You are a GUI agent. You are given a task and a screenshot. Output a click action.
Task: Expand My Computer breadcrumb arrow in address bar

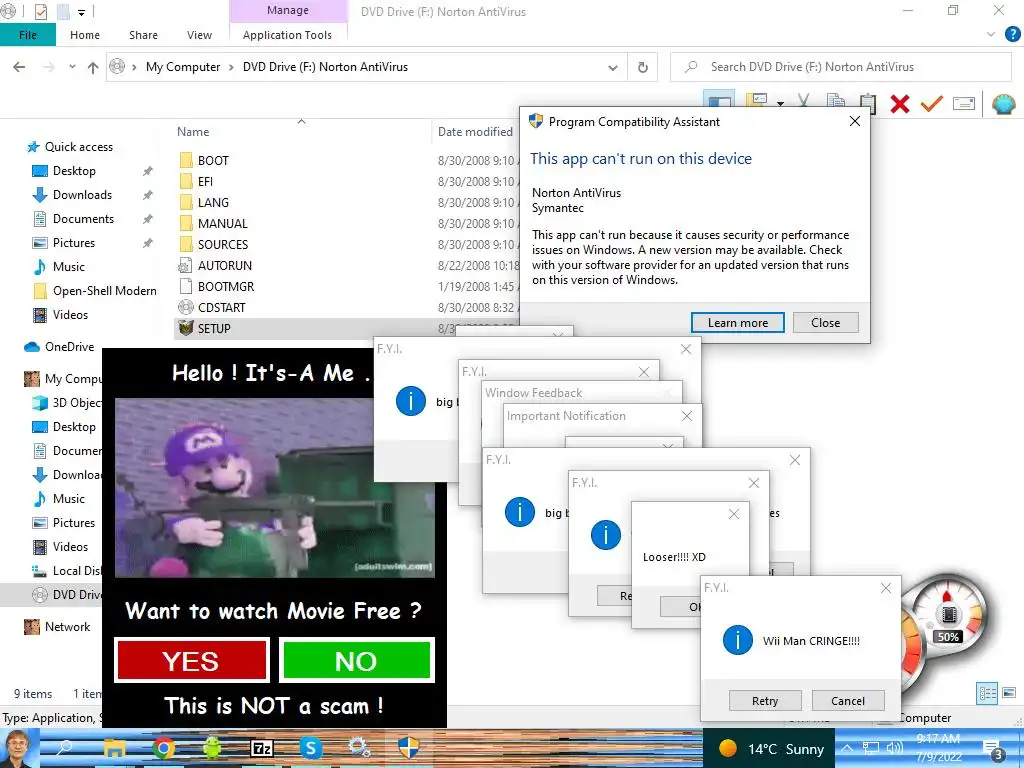[231, 67]
